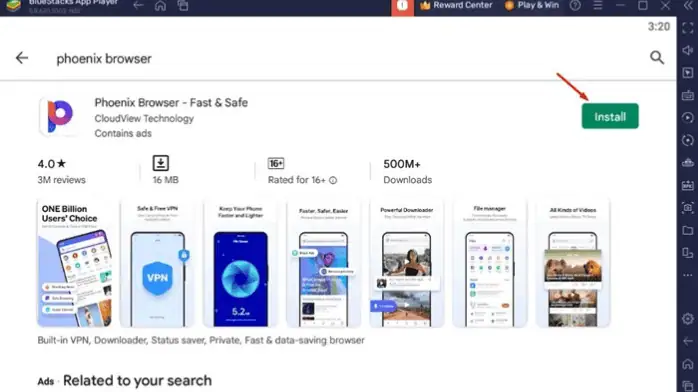698x392 pixels.
Task: Open CloudView Technology developer link
Action: [144, 118]
